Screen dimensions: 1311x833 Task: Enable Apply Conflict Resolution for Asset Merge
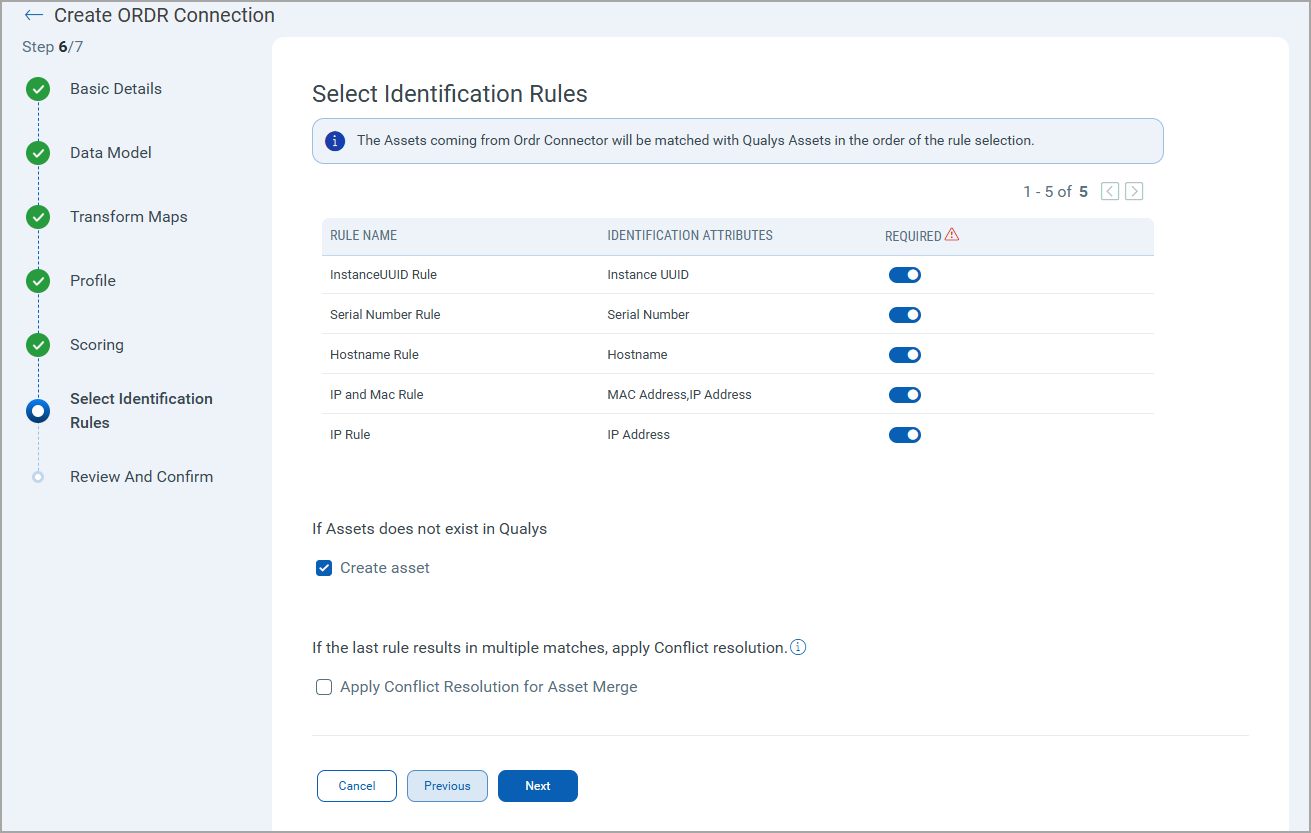click(x=323, y=687)
